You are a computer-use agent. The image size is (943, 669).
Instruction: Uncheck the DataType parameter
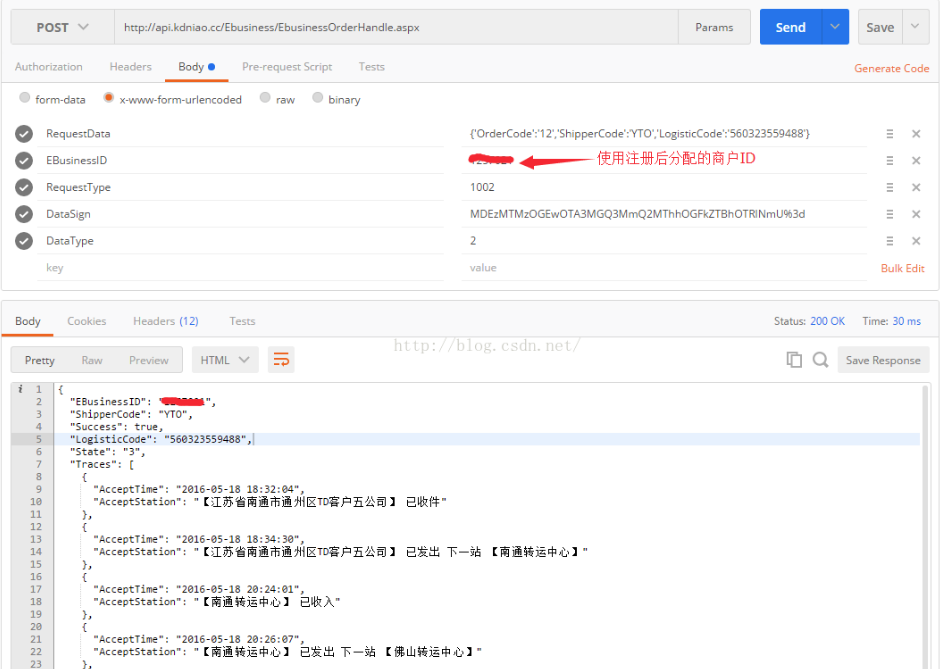pyautogui.click(x=24, y=241)
